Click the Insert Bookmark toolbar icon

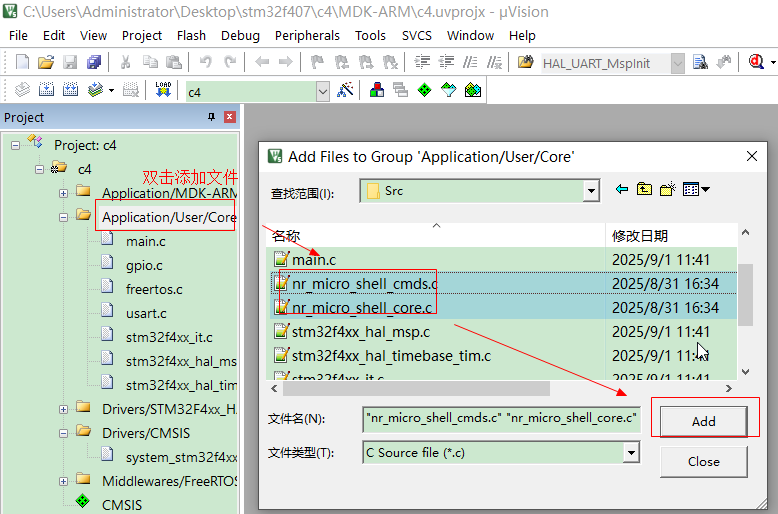(317, 63)
